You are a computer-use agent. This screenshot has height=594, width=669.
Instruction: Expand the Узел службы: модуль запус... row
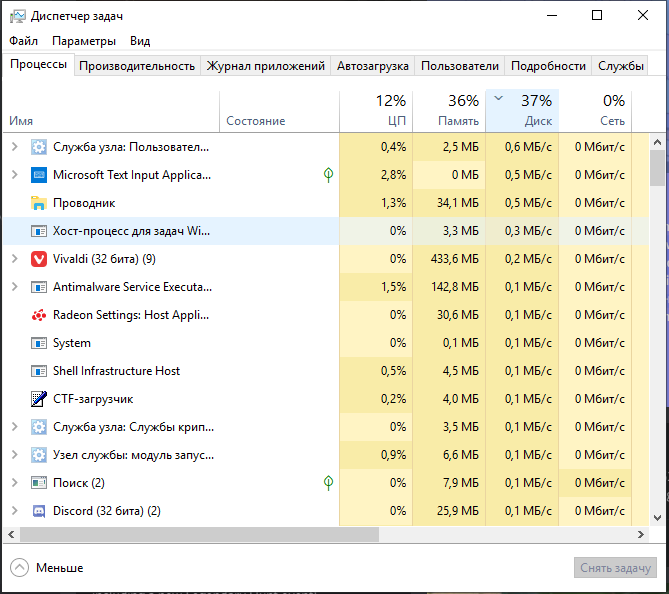[15, 455]
